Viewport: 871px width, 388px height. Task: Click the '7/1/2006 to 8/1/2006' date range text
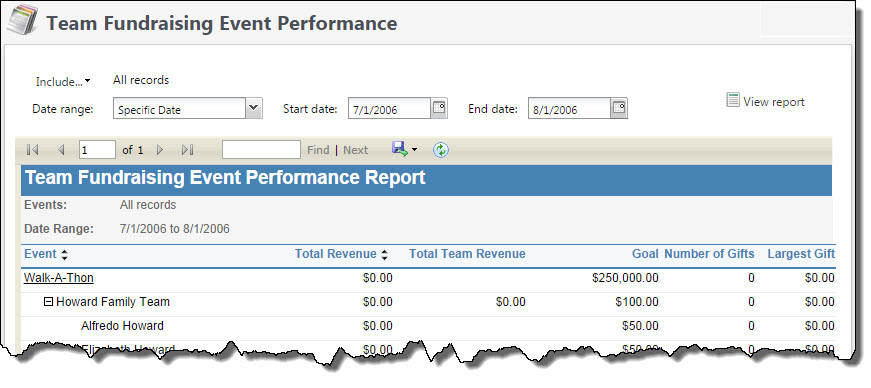[x=174, y=229]
